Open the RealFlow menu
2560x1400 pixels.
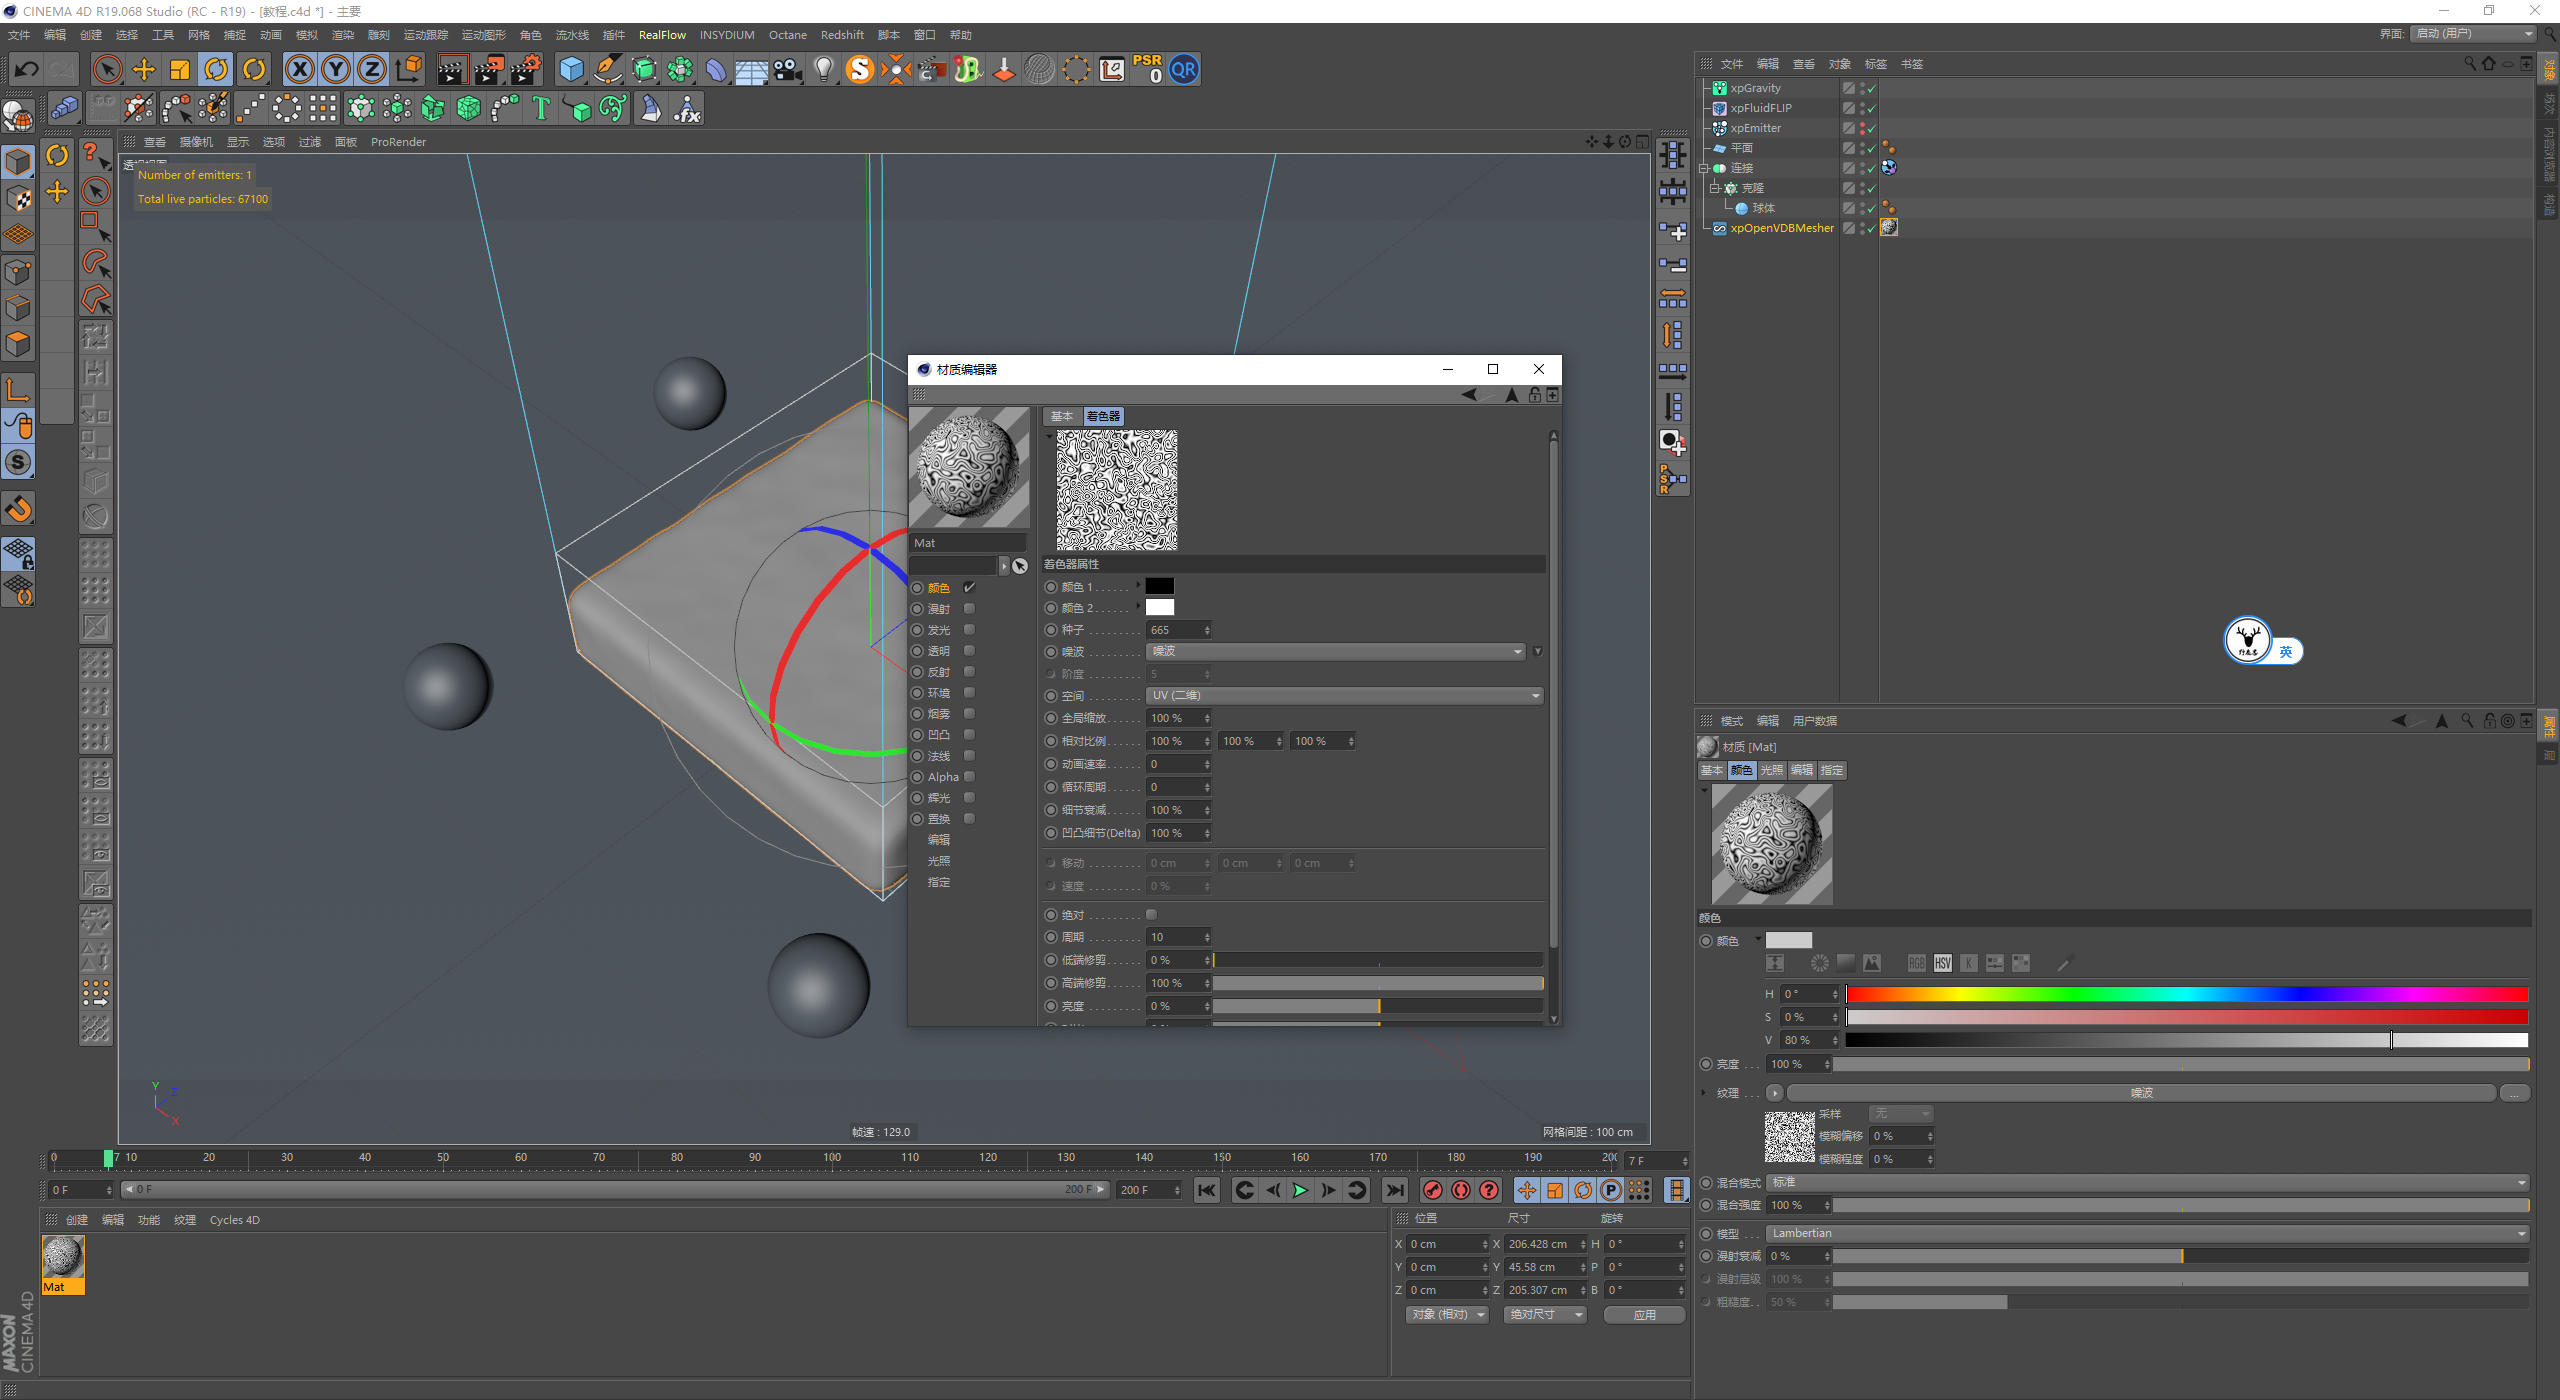[x=662, y=35]
